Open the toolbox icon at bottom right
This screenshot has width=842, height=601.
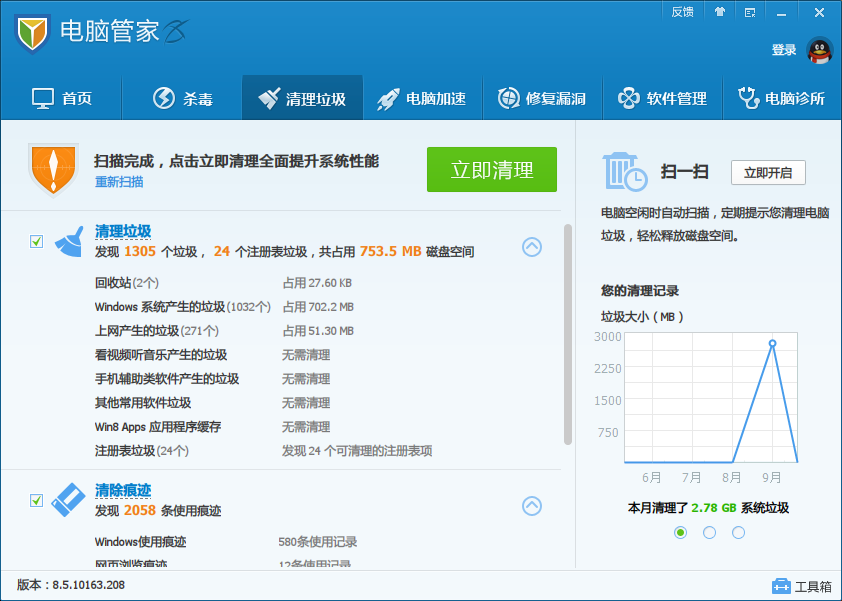click(781, 586)
